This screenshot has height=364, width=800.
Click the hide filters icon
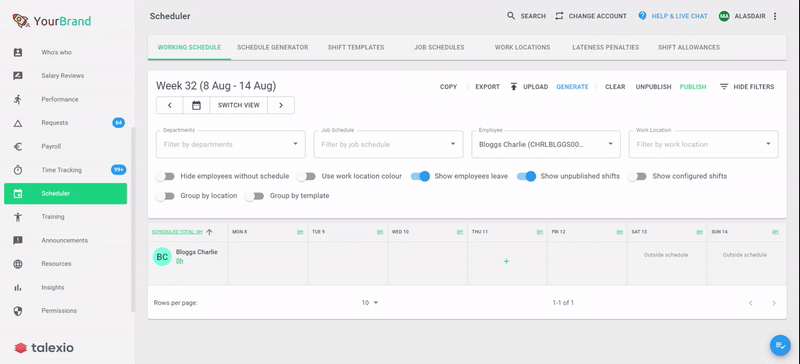tap(724, 87)
